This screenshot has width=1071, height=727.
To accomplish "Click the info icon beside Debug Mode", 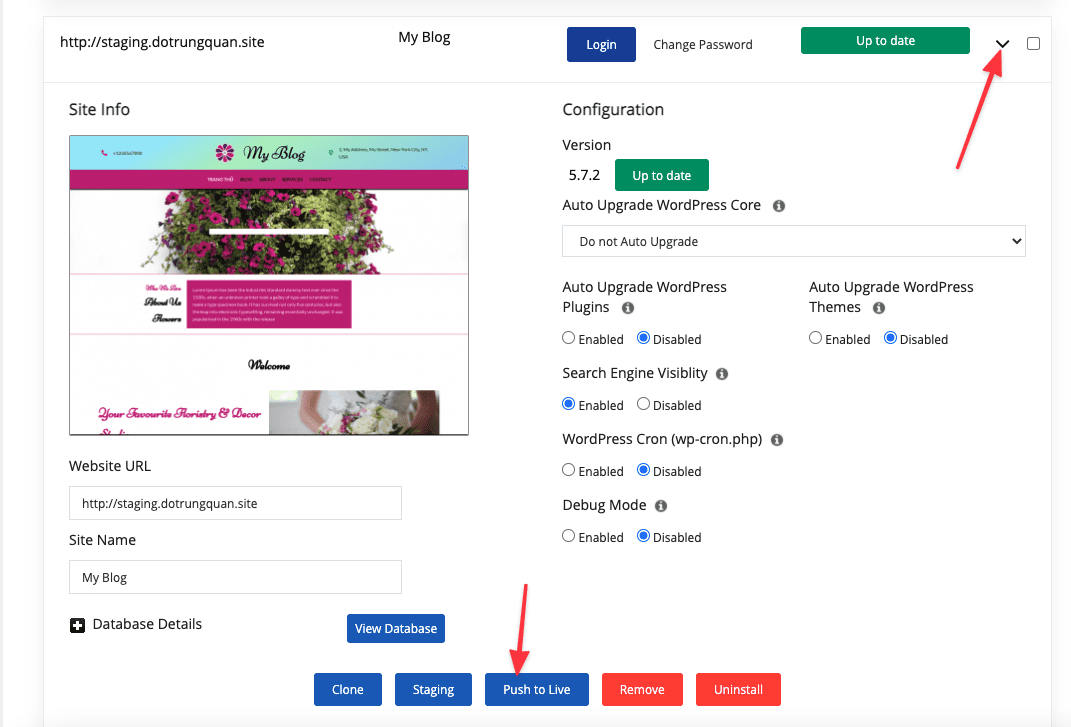I will [659, 505].
